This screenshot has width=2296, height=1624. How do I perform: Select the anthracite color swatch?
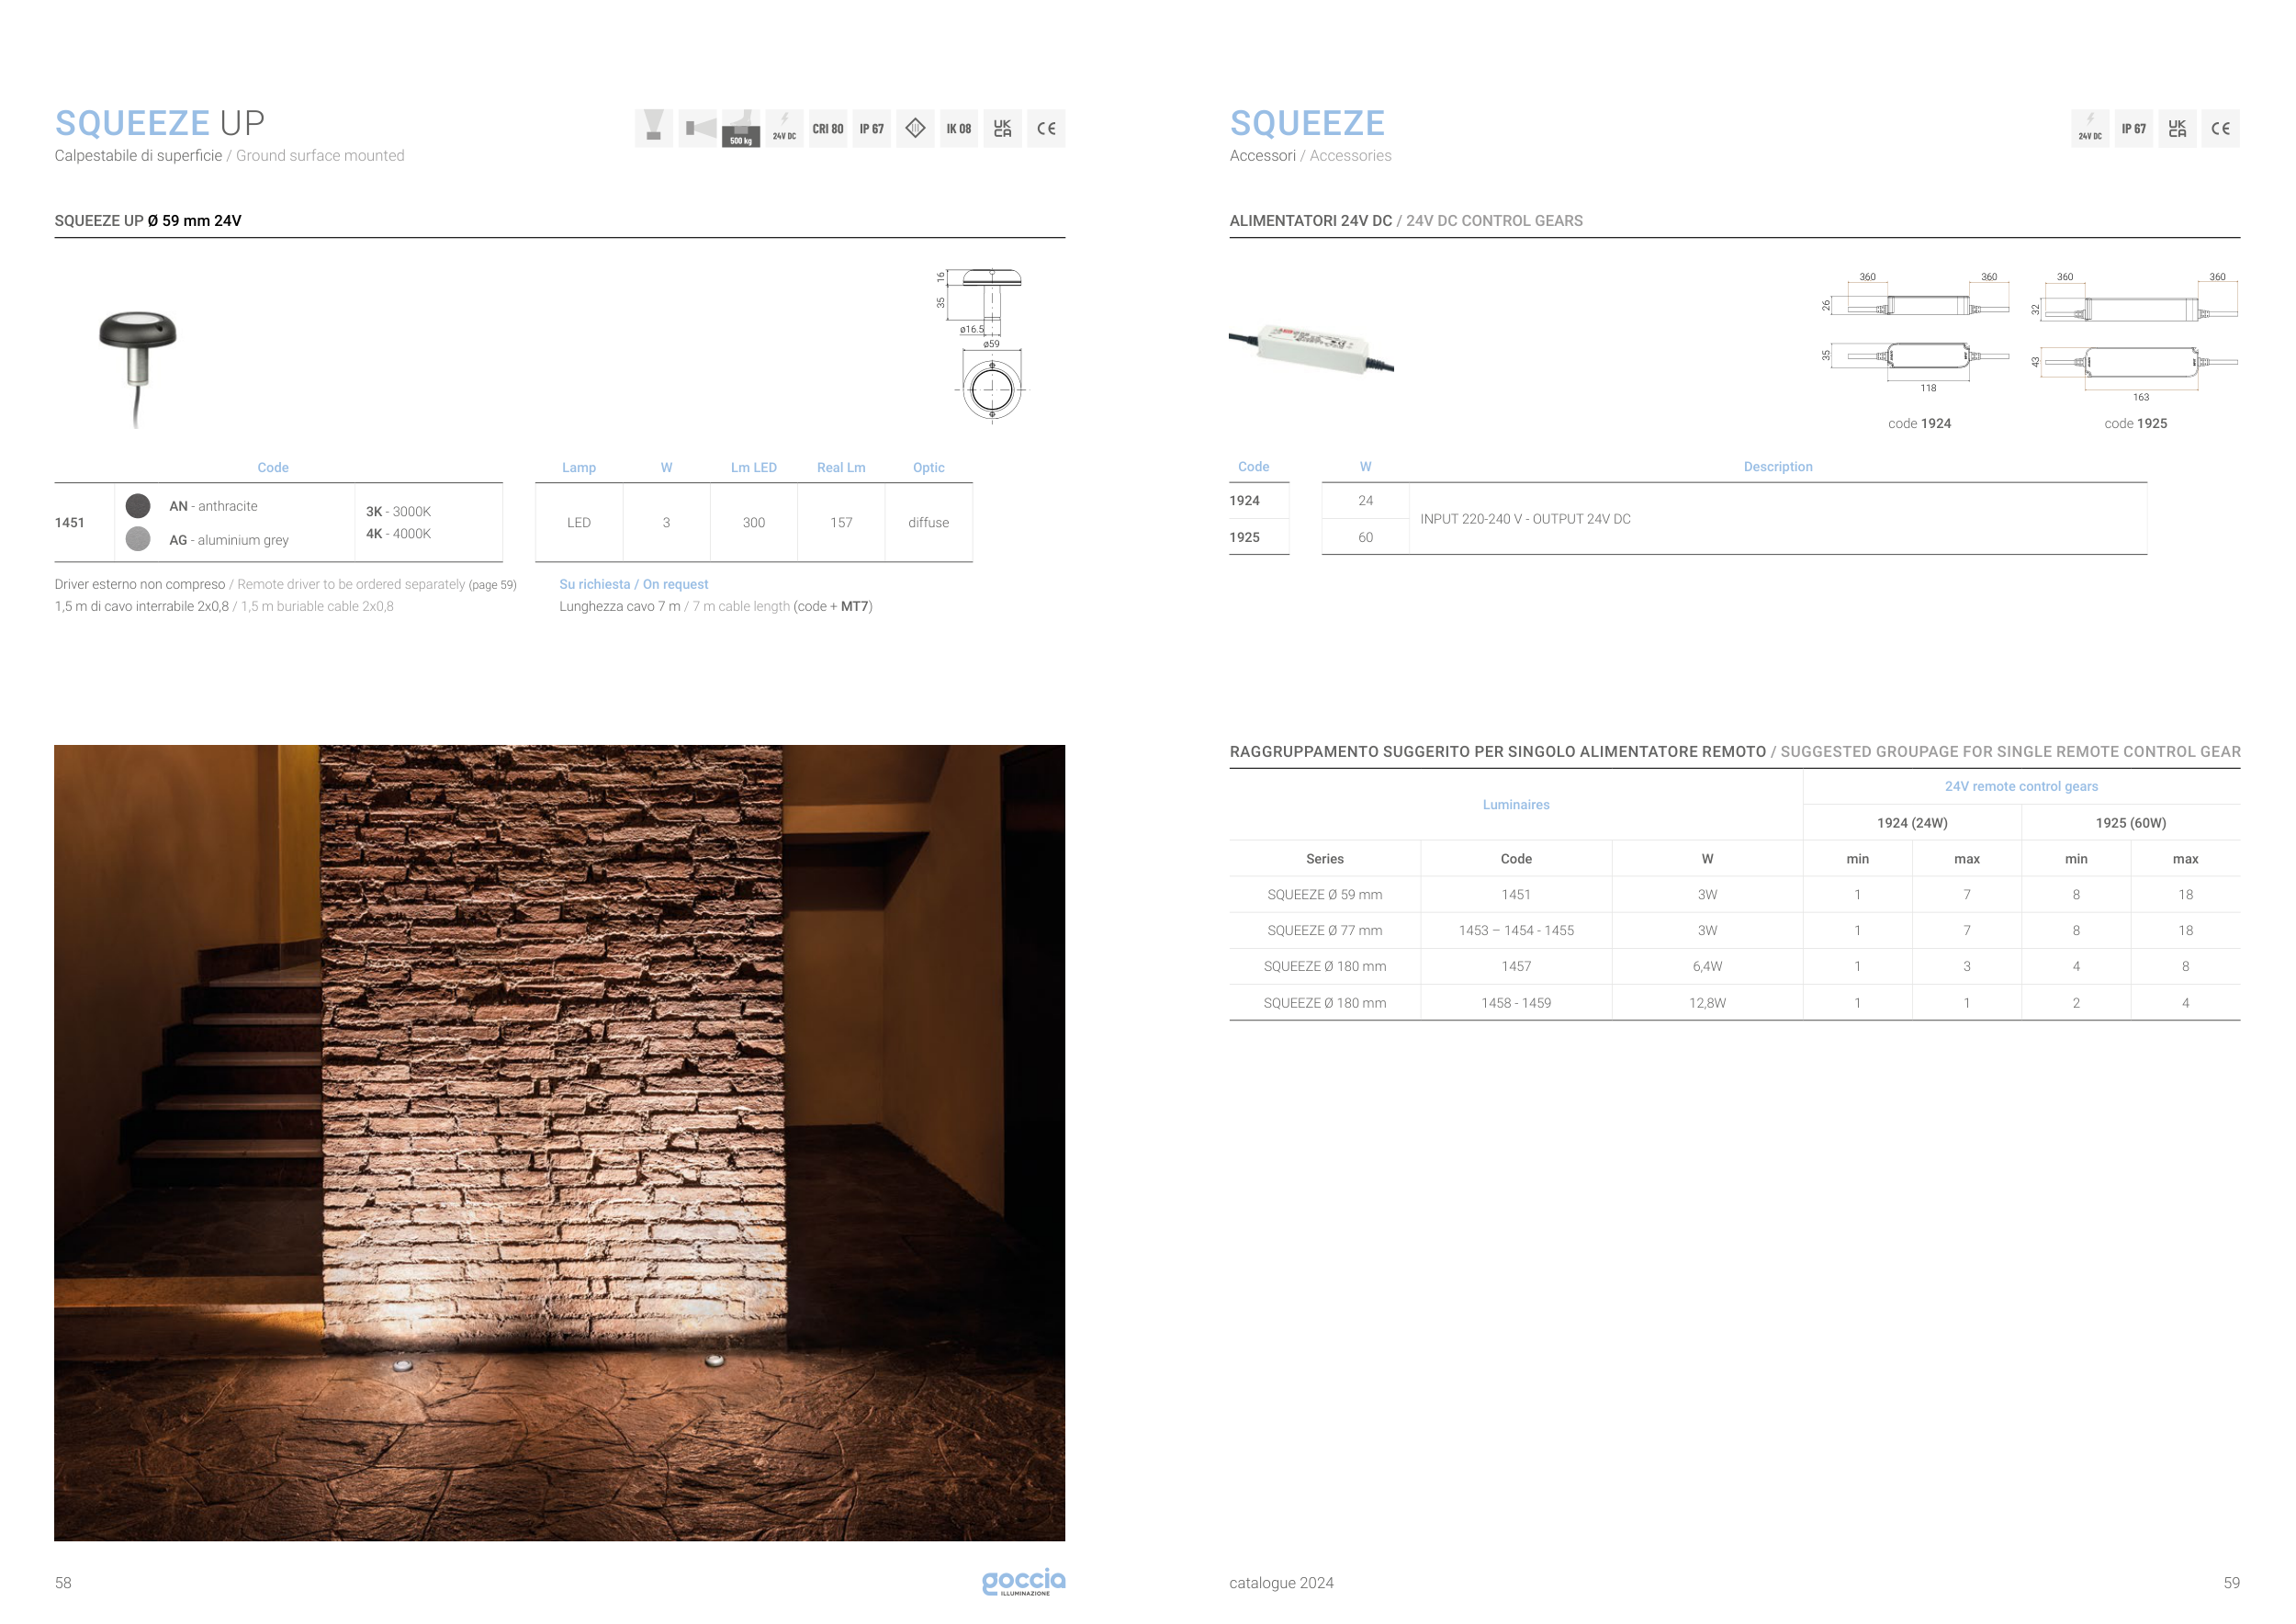pos(138,506)
